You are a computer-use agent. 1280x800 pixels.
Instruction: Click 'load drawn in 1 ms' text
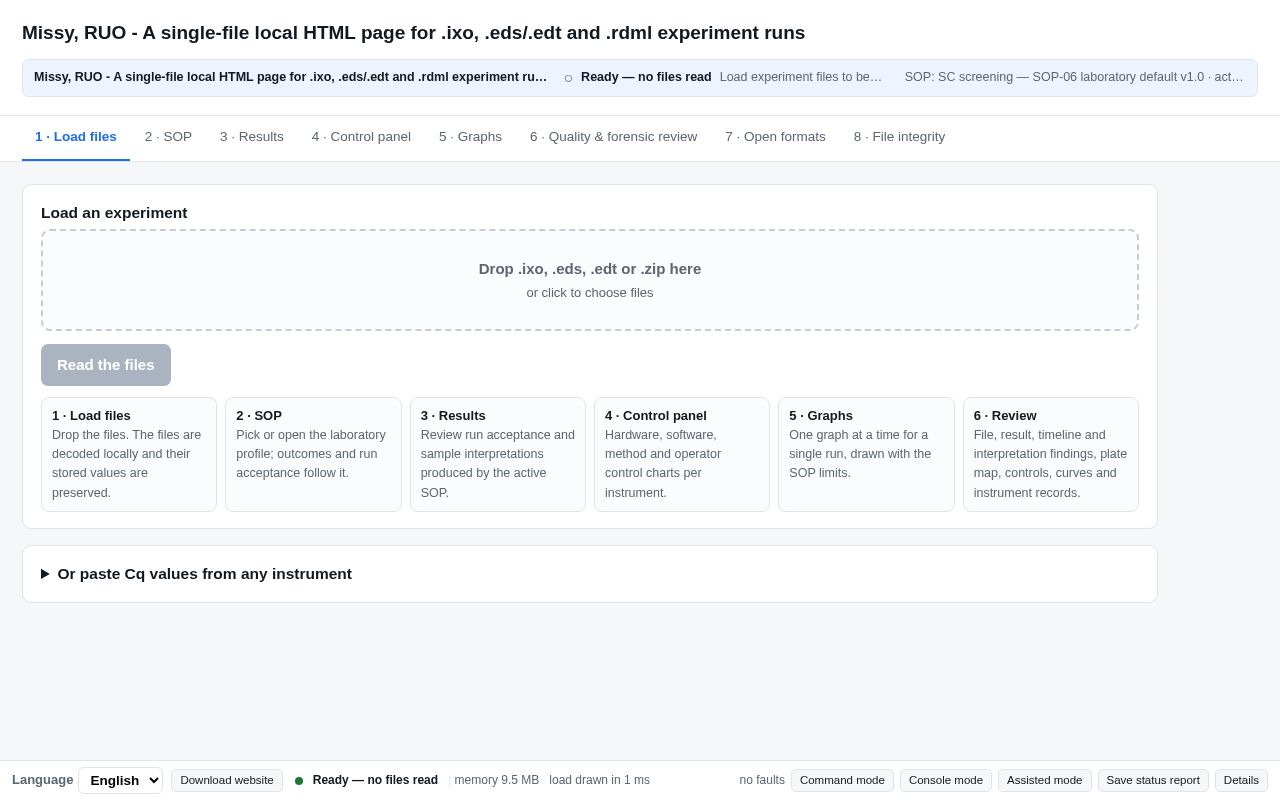pyautogui.click(x=599, y=780)
